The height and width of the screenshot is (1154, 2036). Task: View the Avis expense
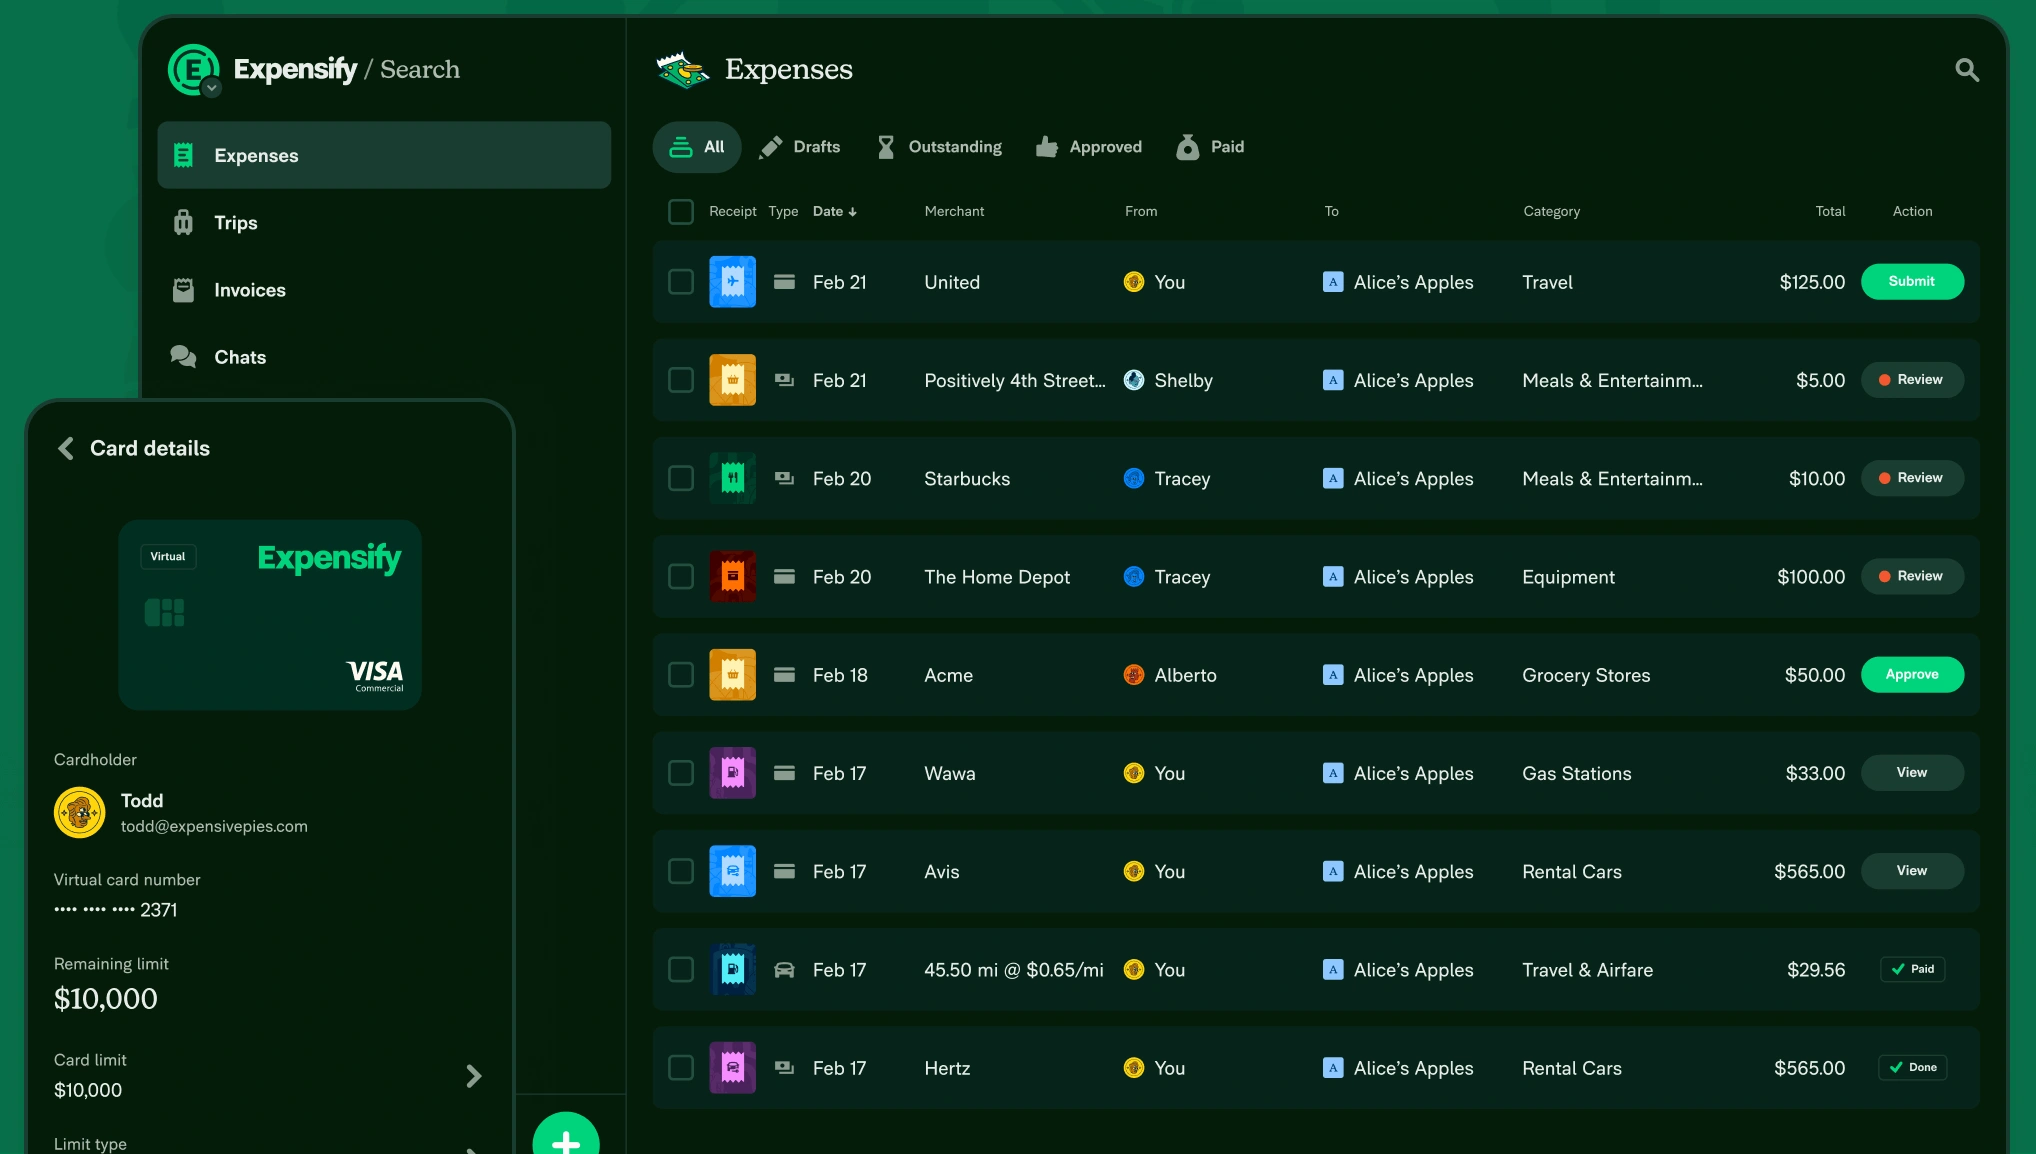click(1912, 871)
